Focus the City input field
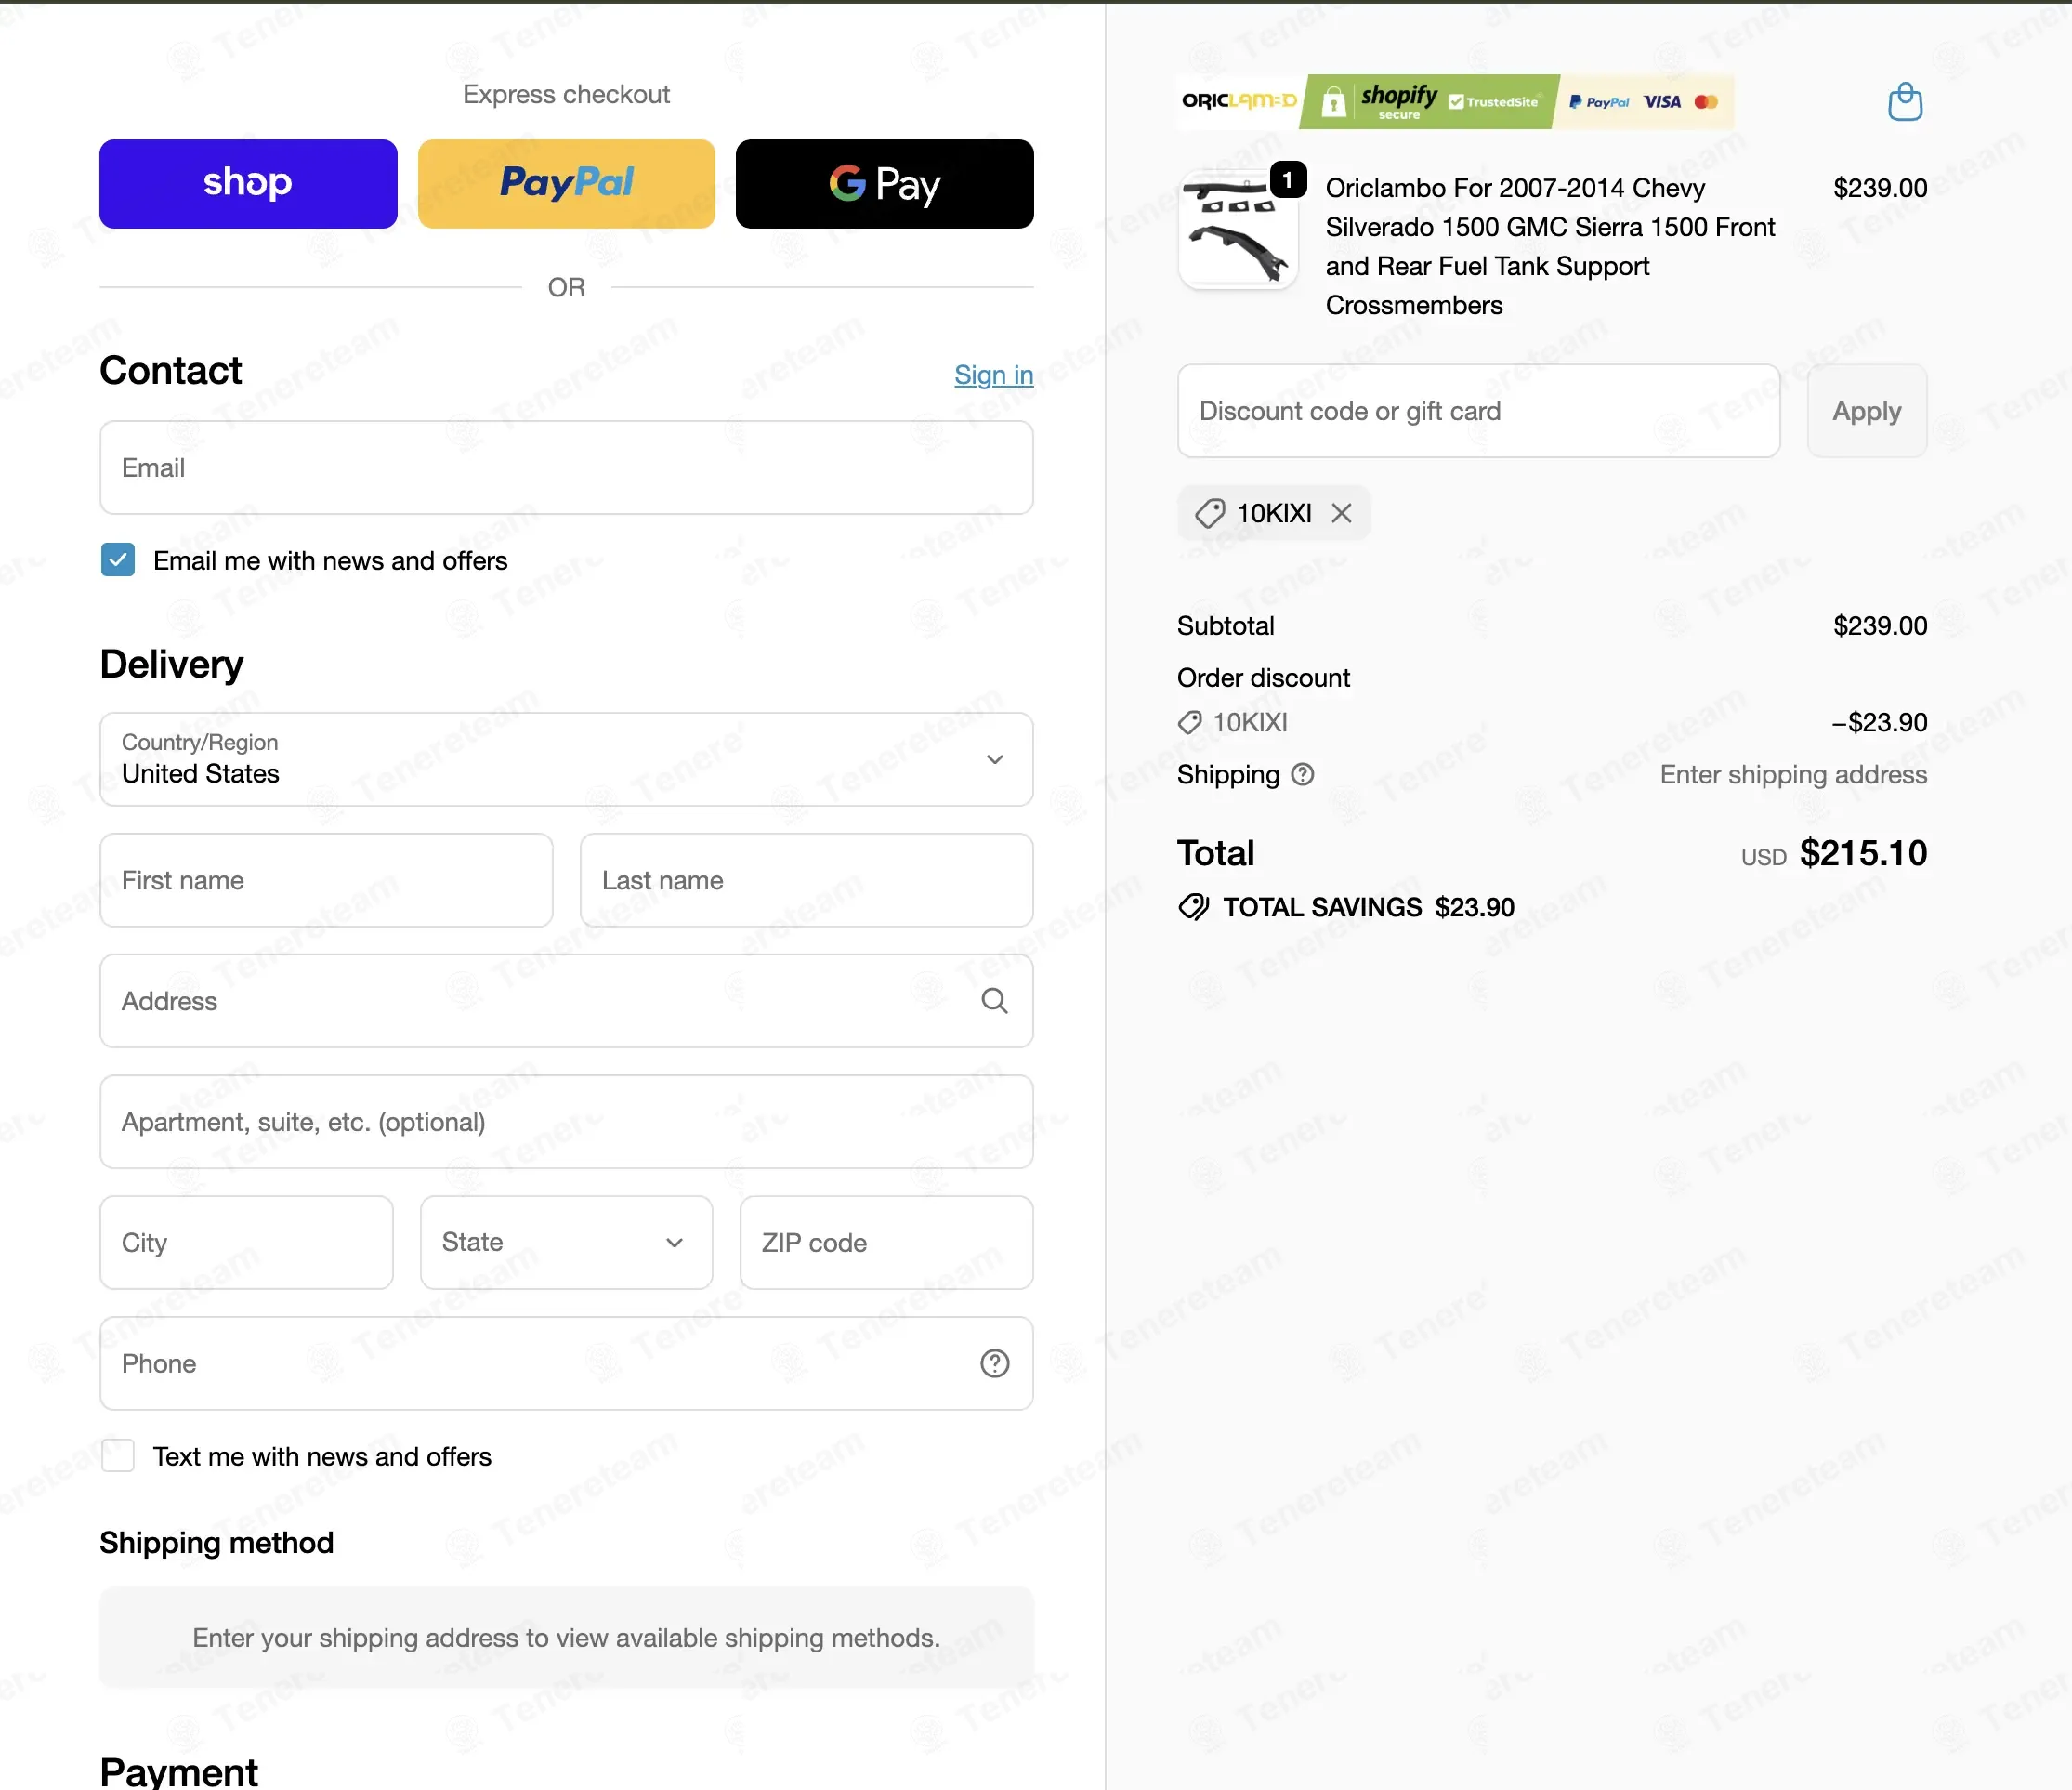This screenshot has height=1790, width=2072. pyautogui.click(x=246, y=1242)
